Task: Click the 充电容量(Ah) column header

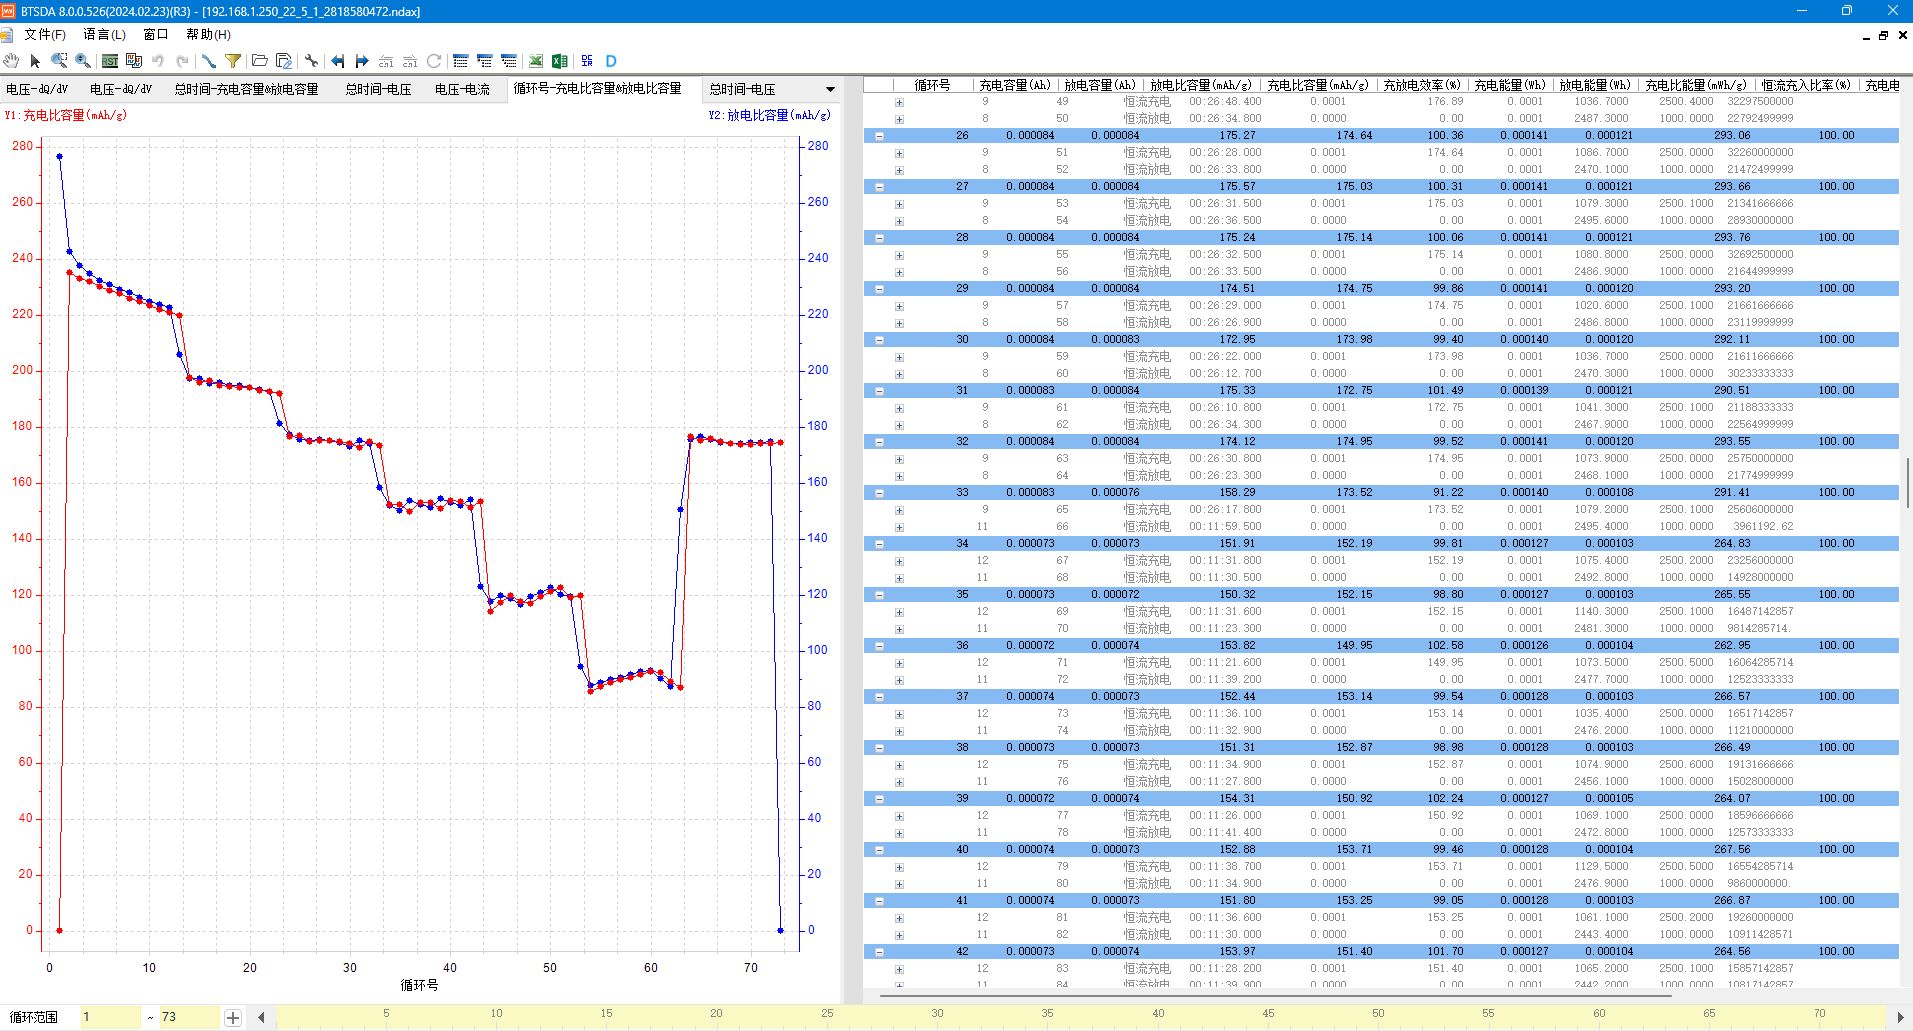Action: 1014,85
